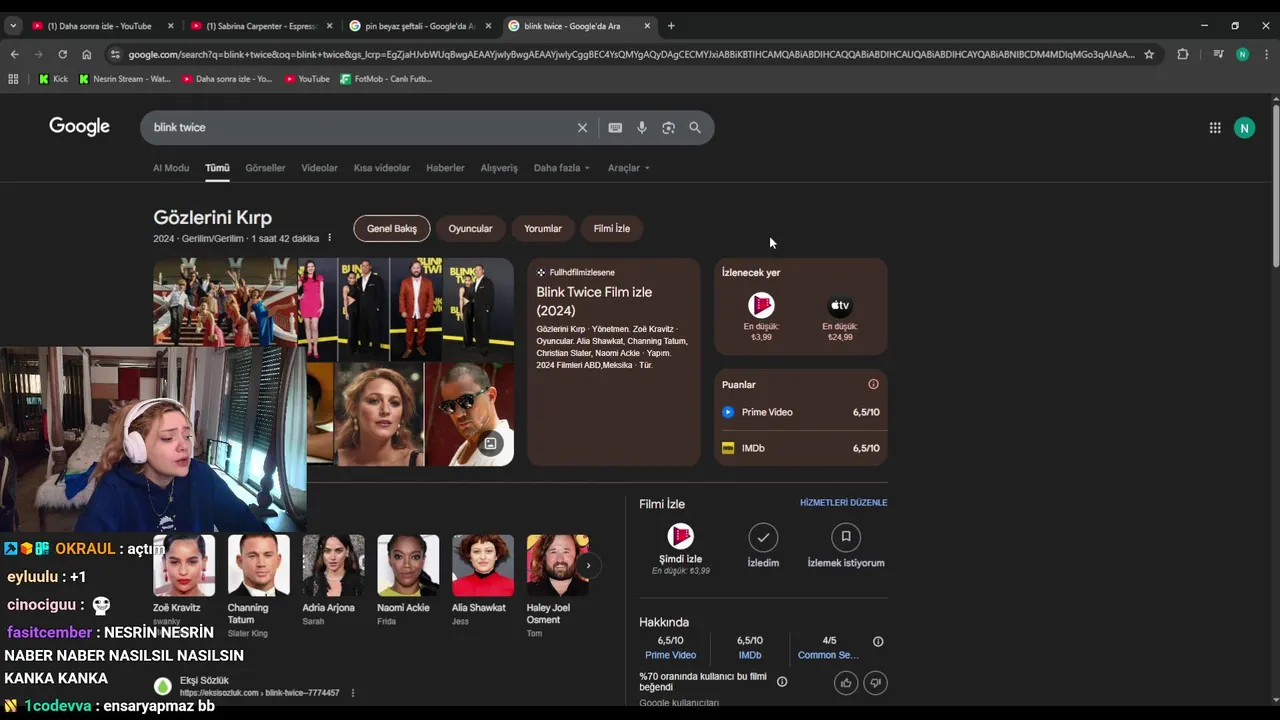This screenshot has width=1280, height=720.
Task: Open image gallery icon on photos
Action: (490, 443)
